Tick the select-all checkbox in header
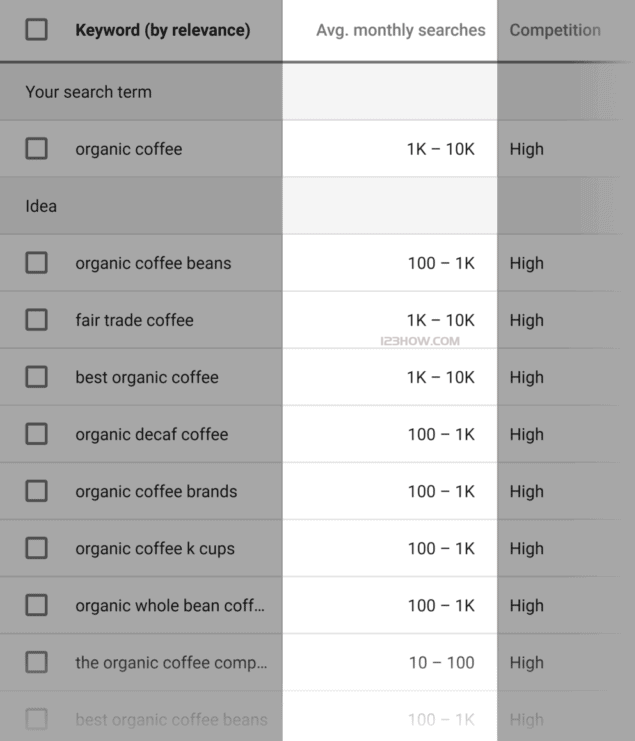This screenshot has height=741, width=635. pyautogui.click(x=36, y=30)
